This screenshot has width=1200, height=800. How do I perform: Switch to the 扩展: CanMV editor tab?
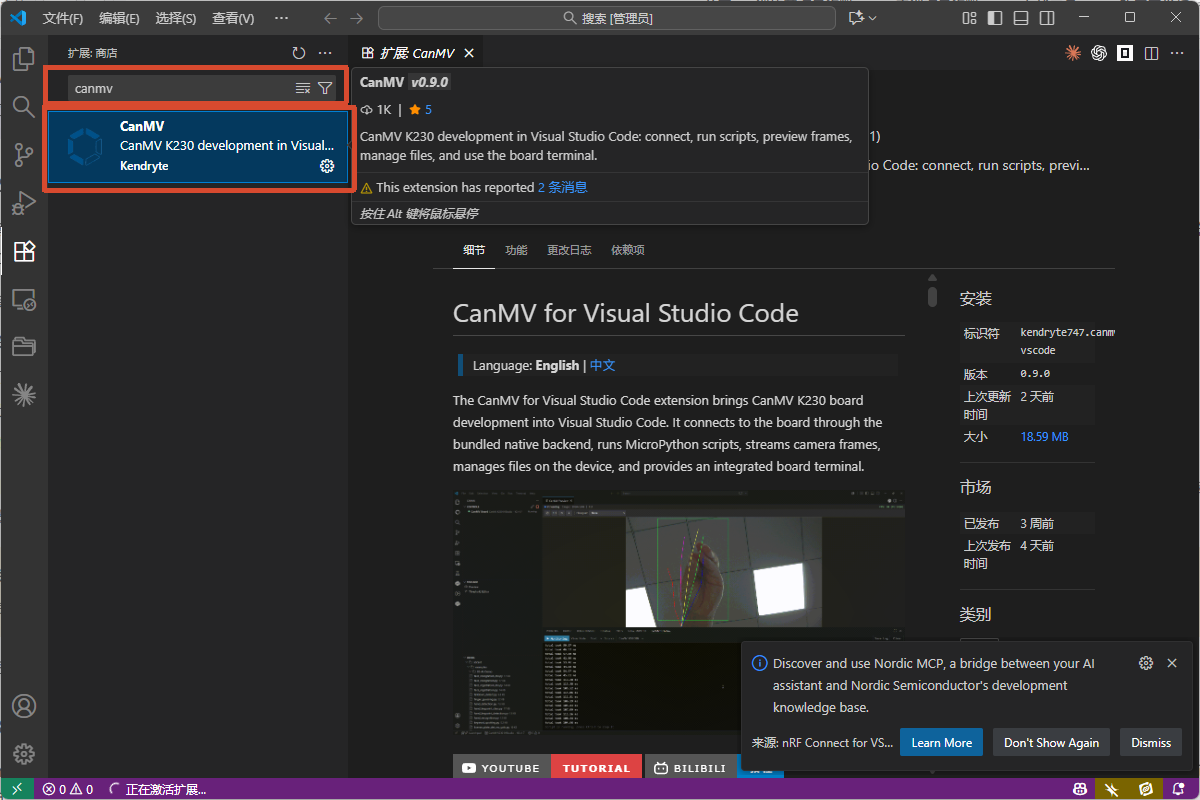pos(417,53)
